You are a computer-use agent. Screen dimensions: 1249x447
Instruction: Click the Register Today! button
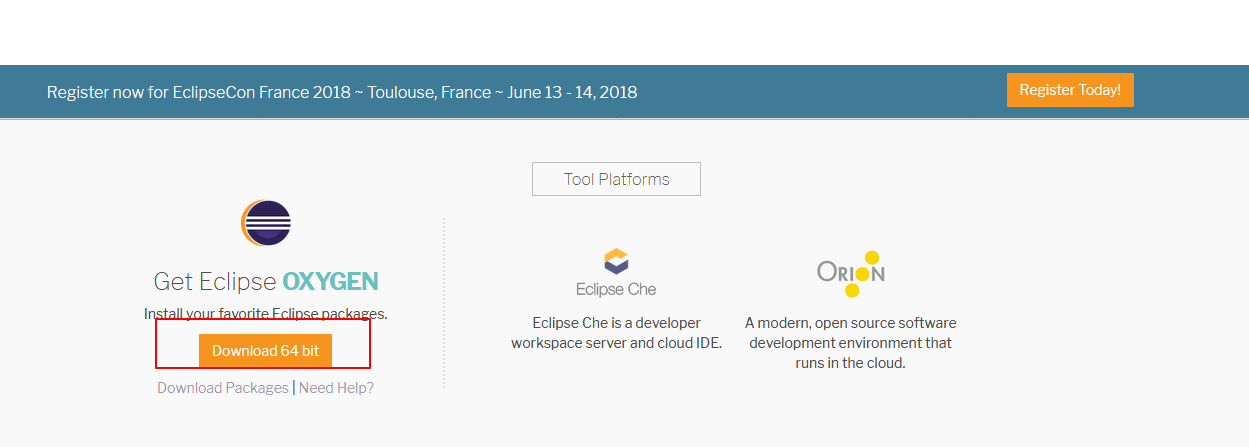[x=1070, y=90]
